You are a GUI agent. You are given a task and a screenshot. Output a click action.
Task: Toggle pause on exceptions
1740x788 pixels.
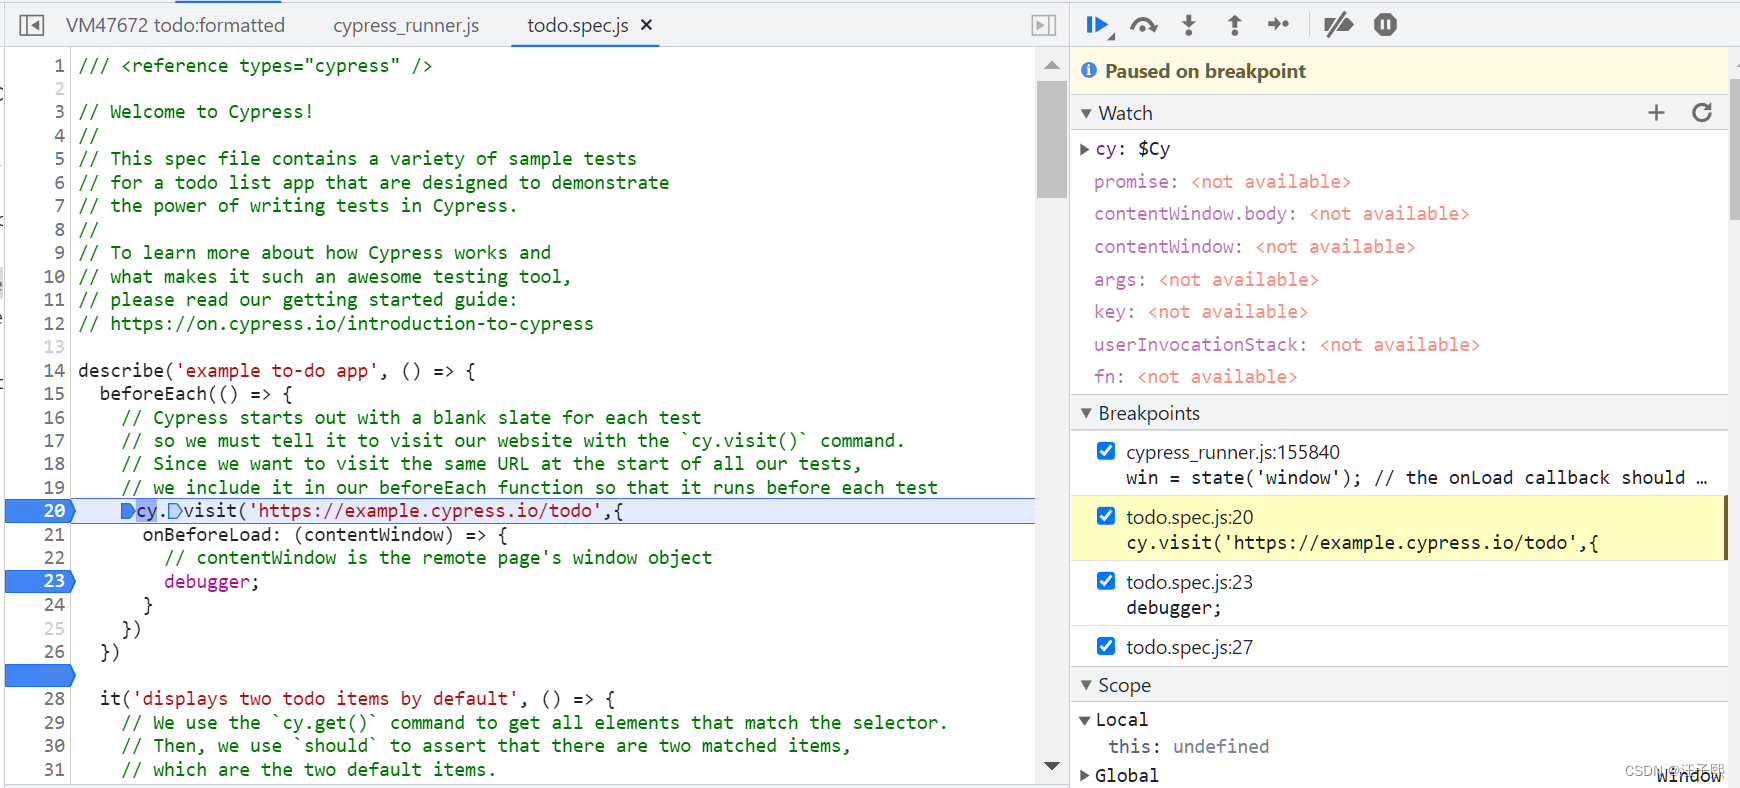point(1385,25)
